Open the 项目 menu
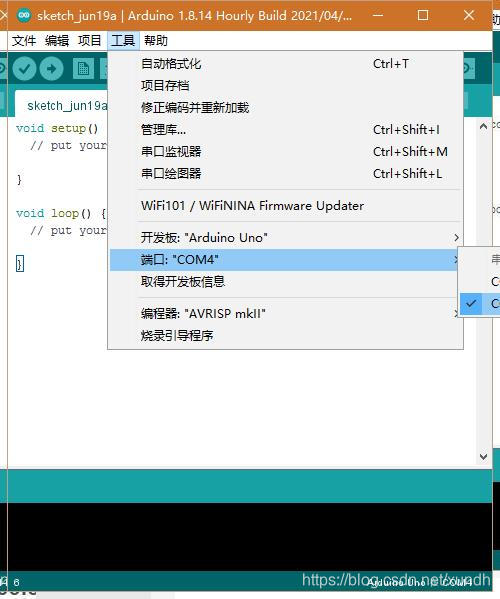 pos(90,40)
